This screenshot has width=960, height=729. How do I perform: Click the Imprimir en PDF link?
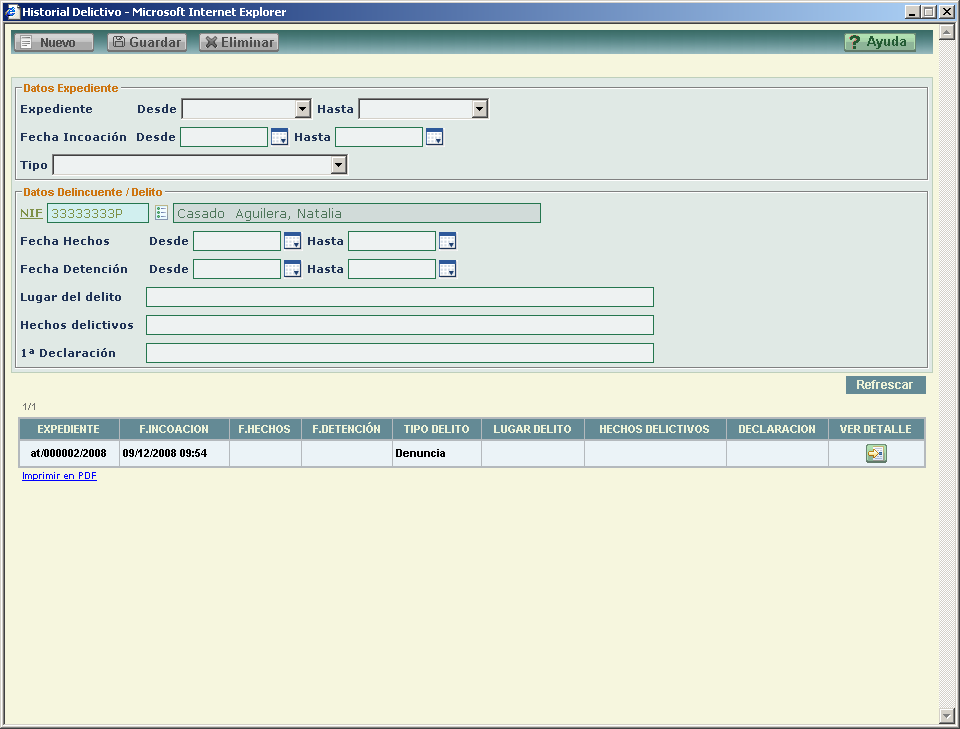click(x=59, y=476)
